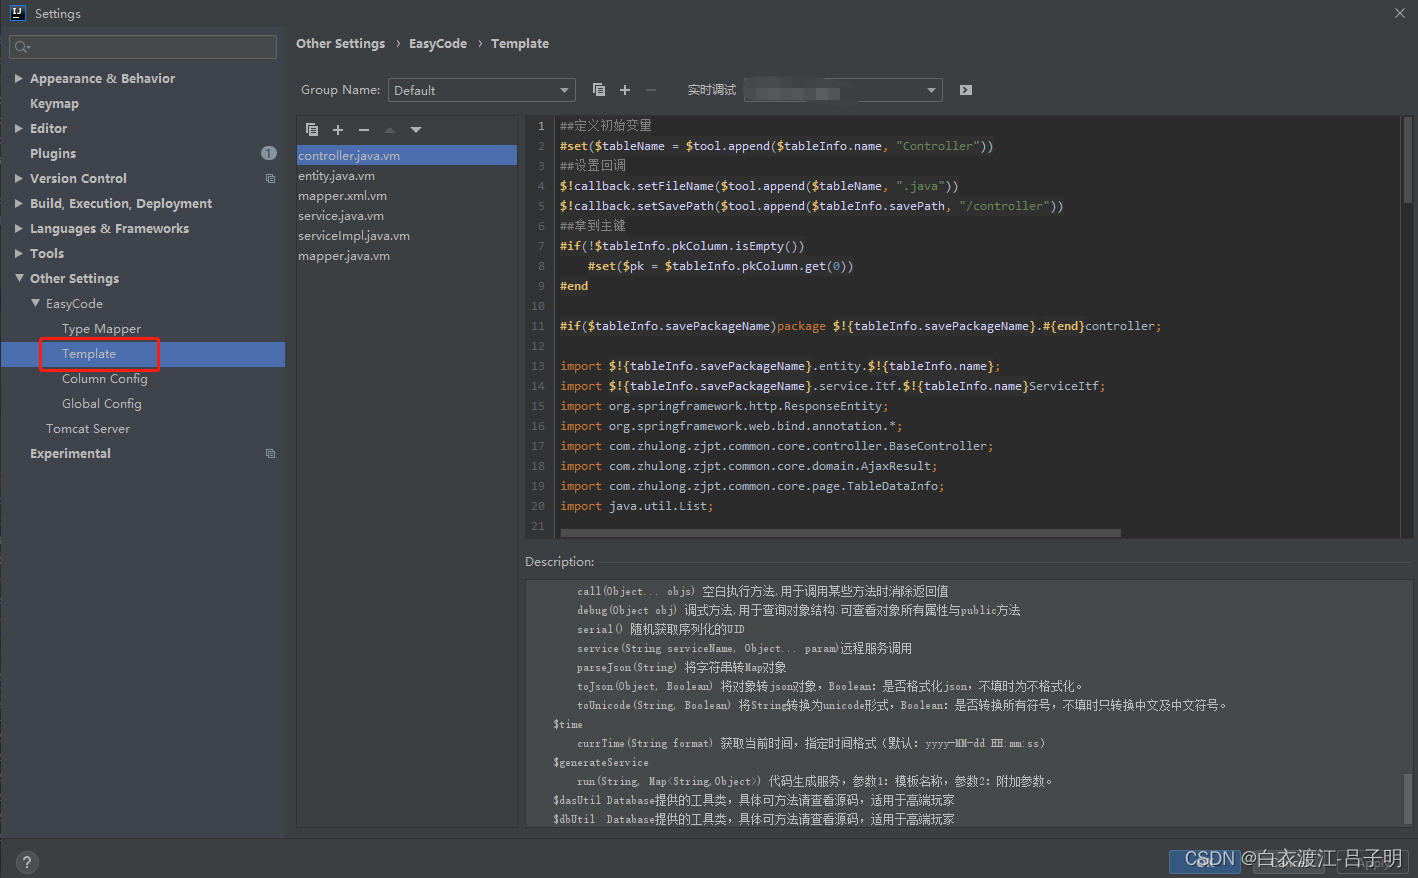Collapse the Other Settings section
Viewport: 1418px width, 878px height.
pos(19,278)
